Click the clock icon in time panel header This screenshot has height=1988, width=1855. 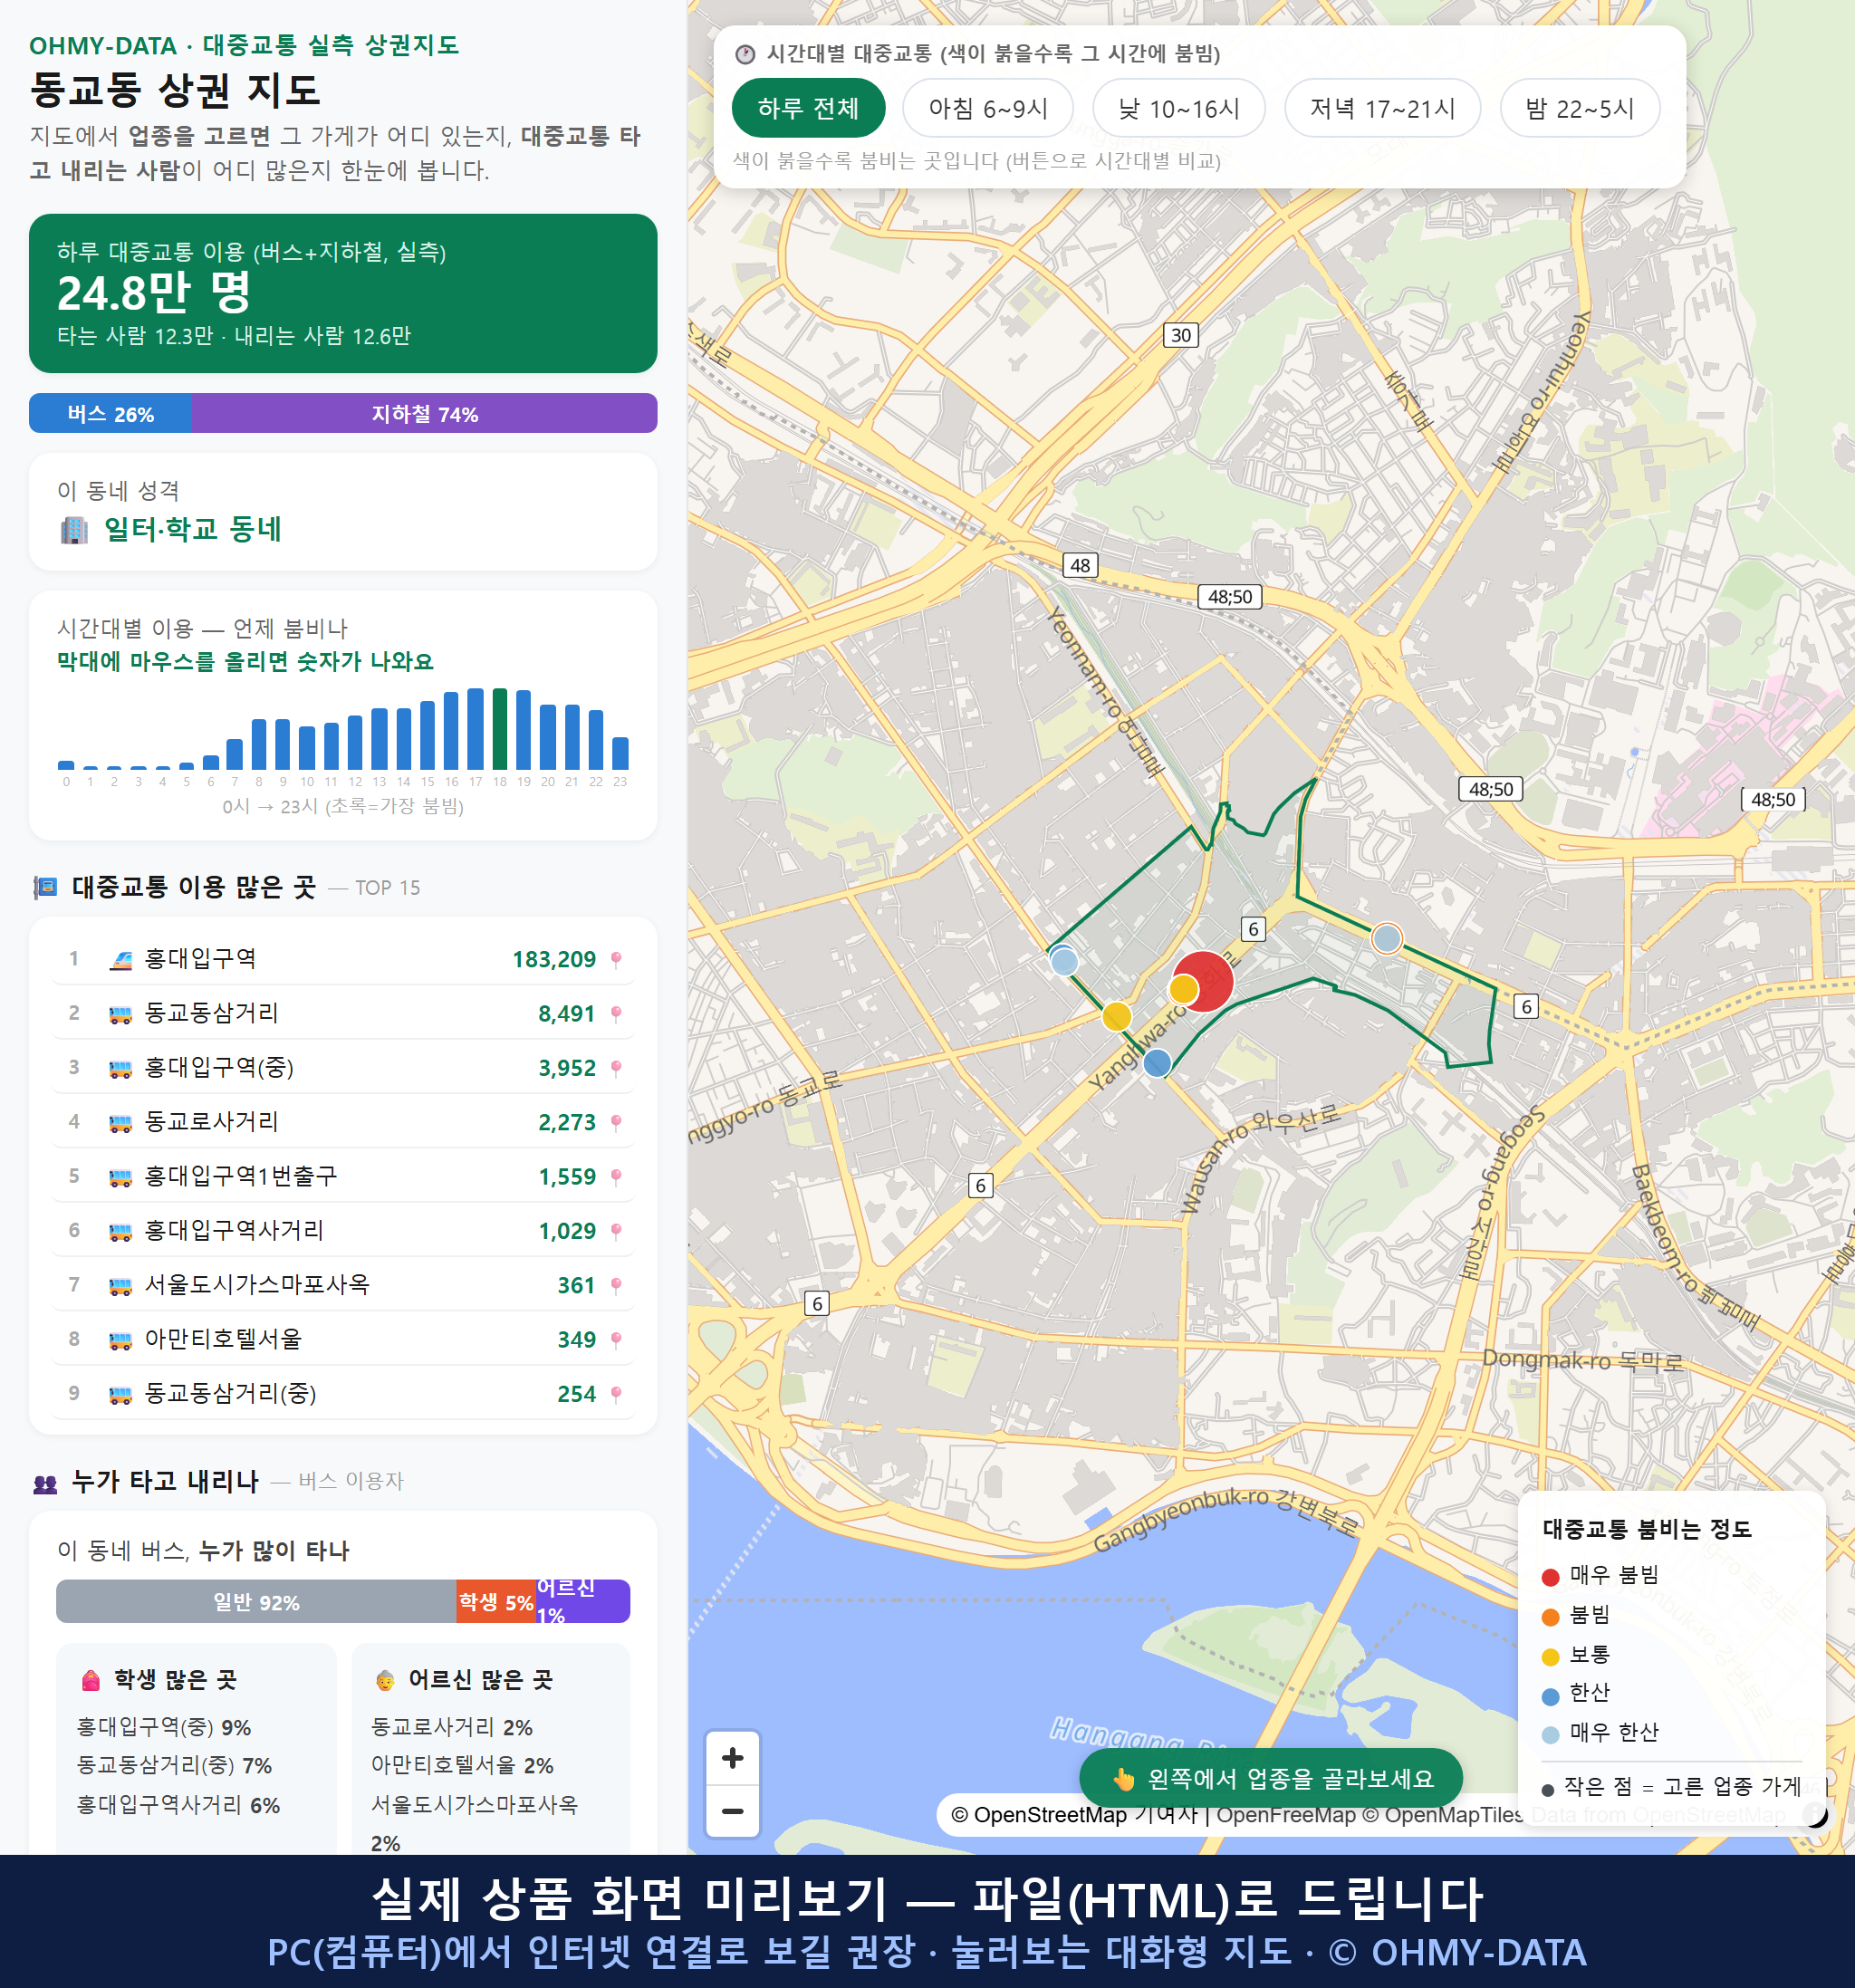(745, 54)
